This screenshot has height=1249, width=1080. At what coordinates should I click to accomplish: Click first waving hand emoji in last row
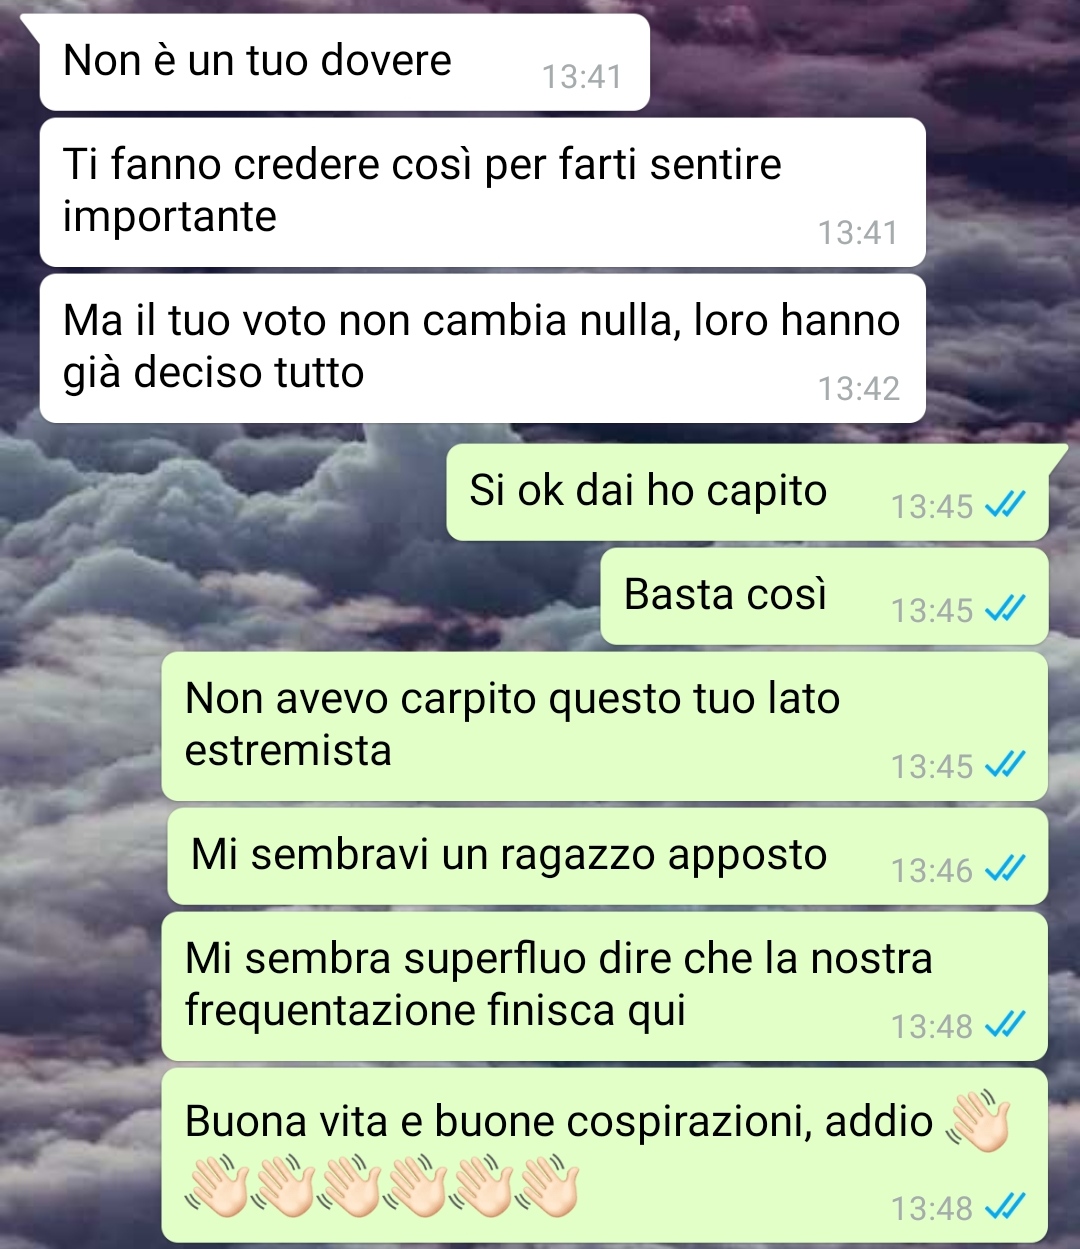(x=217, y=1185)
